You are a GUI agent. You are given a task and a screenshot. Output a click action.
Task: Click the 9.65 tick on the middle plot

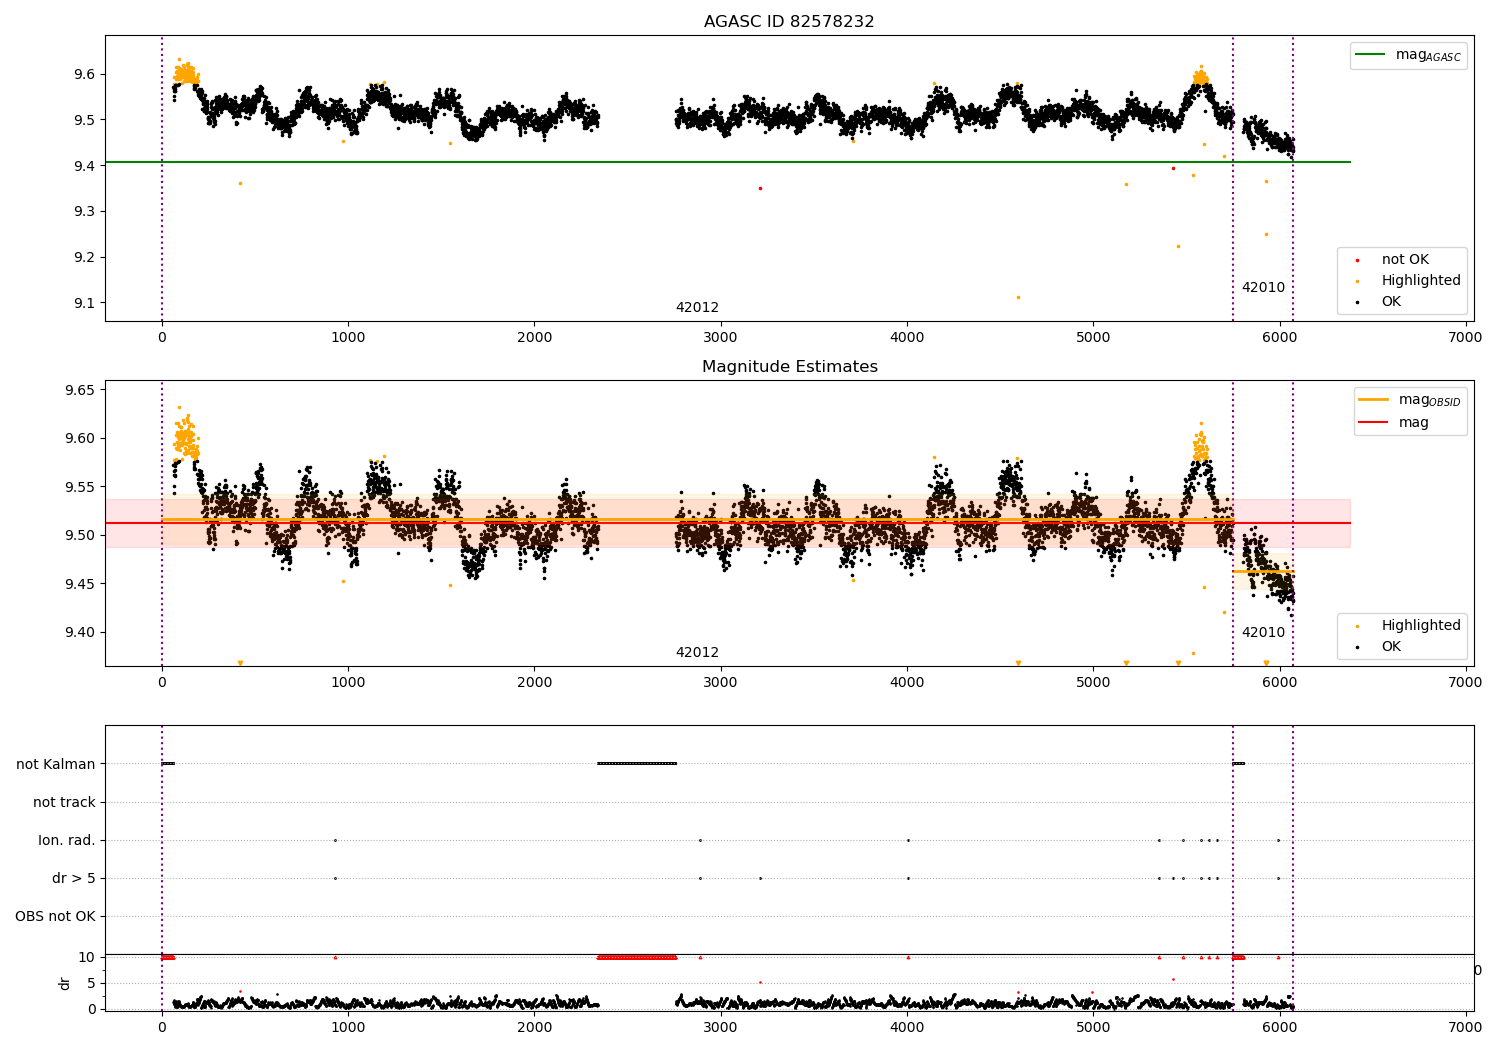(80, 390)
